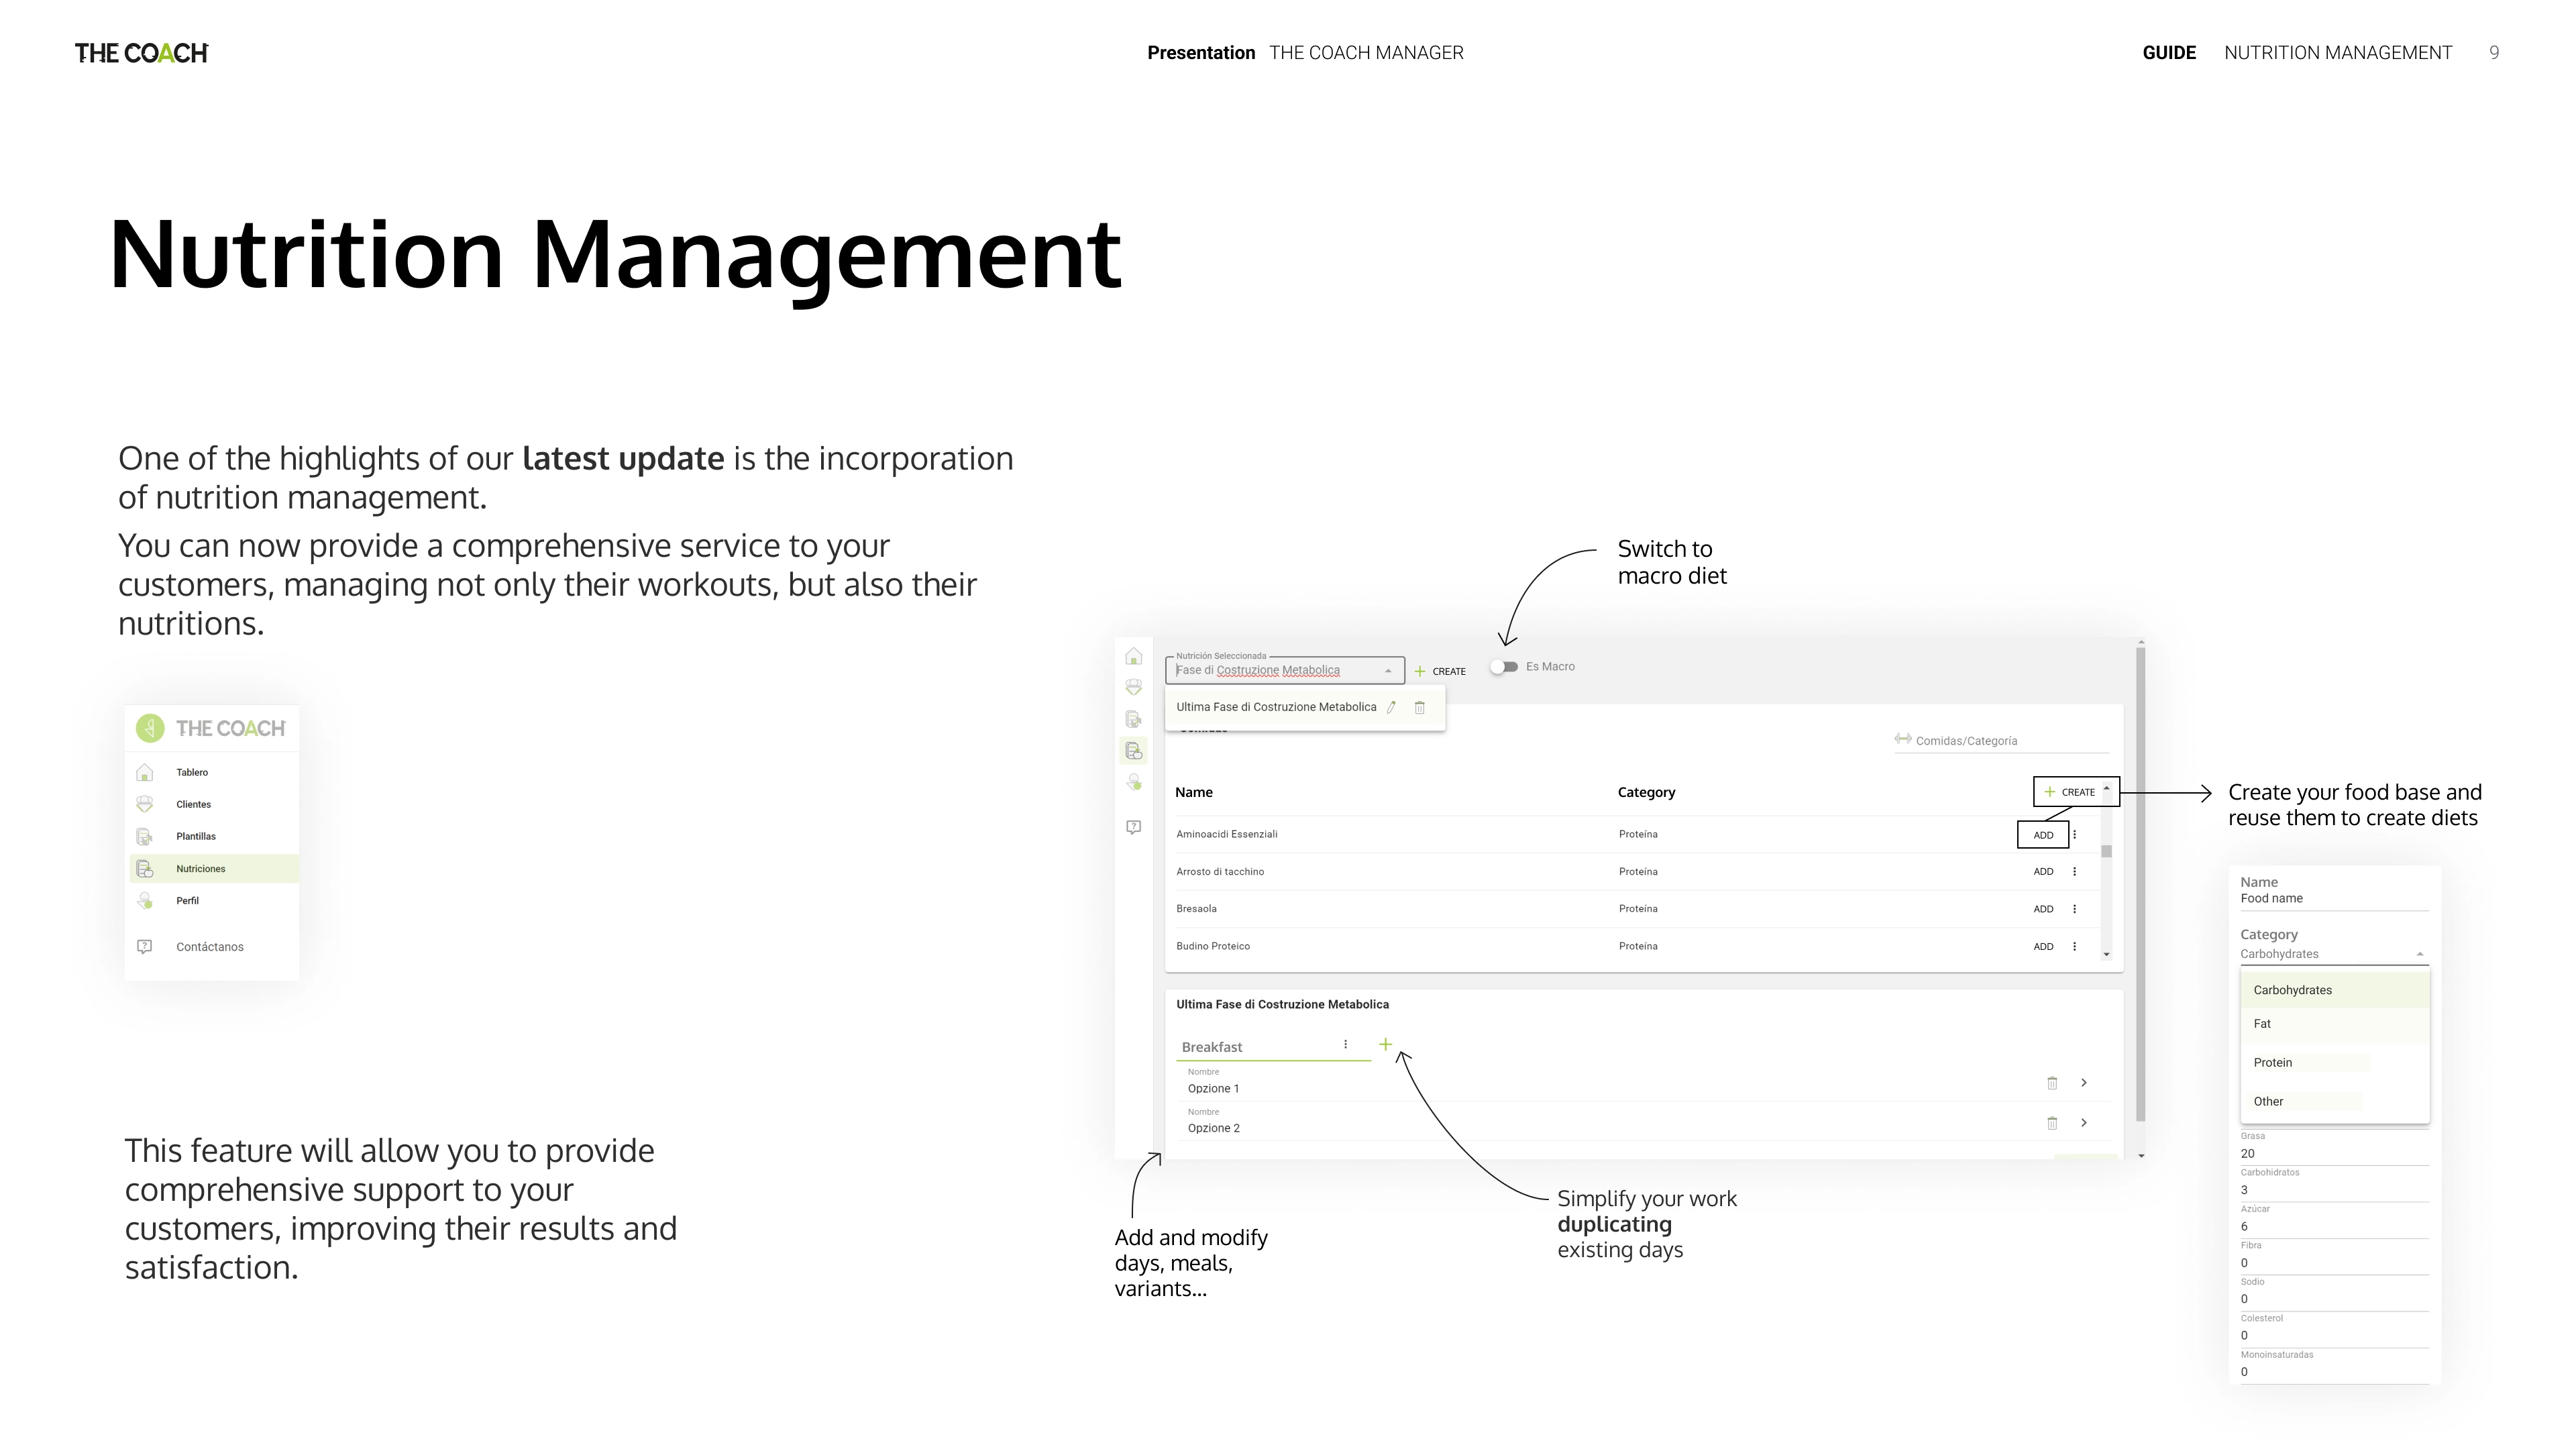This screenshot has width=2576, height=1449.
Task: Choose Fat from the category list
Action: pyautogui.click(x=2334, y=1024)
